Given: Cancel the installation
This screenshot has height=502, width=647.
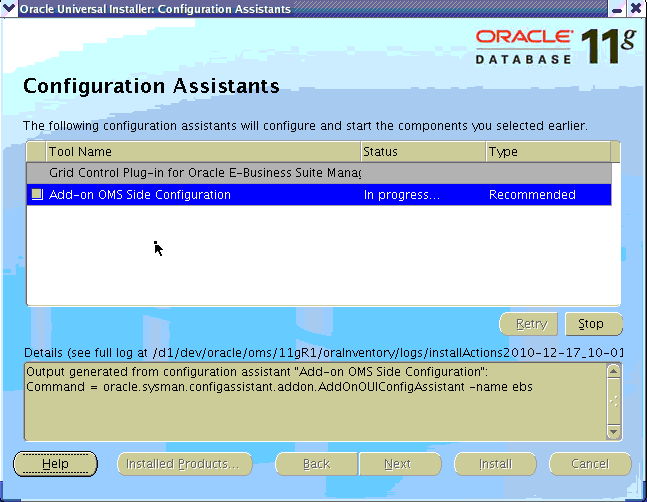Looking at the screenshot, I should point(589,464).
